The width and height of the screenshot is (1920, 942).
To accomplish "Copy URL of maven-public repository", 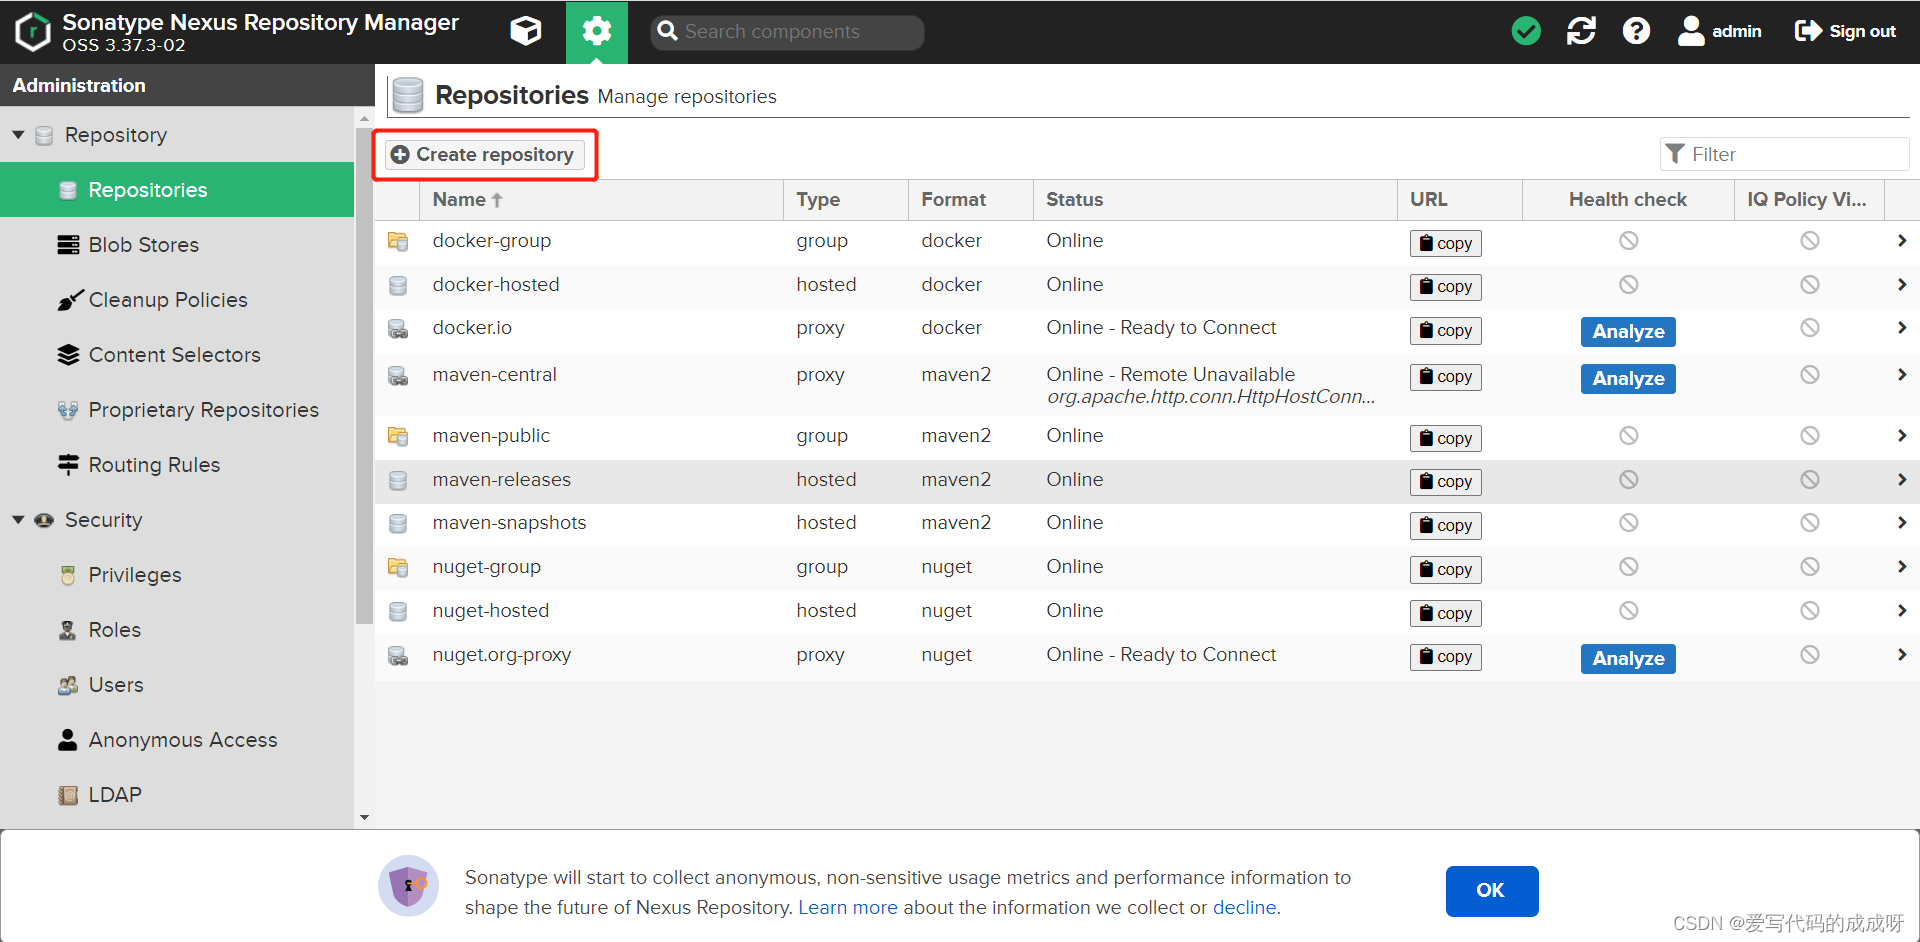I will pos(1446,438).
